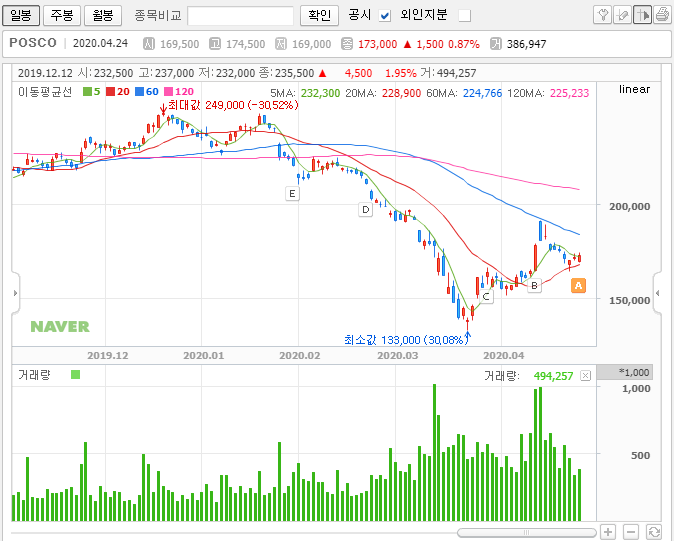Viewport: 674px width, 541px height.
Task: Zoom in the chart with the plus button
Action: point(608,532)
